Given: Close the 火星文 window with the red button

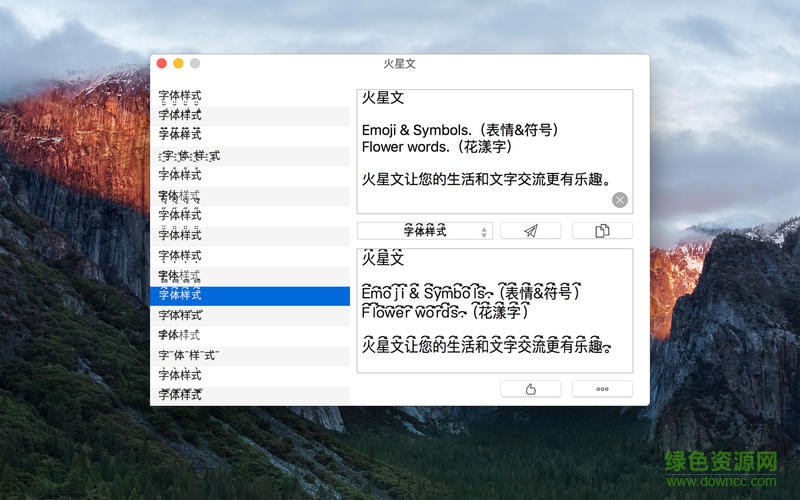Looking at the screenshot, I should 162,63.
